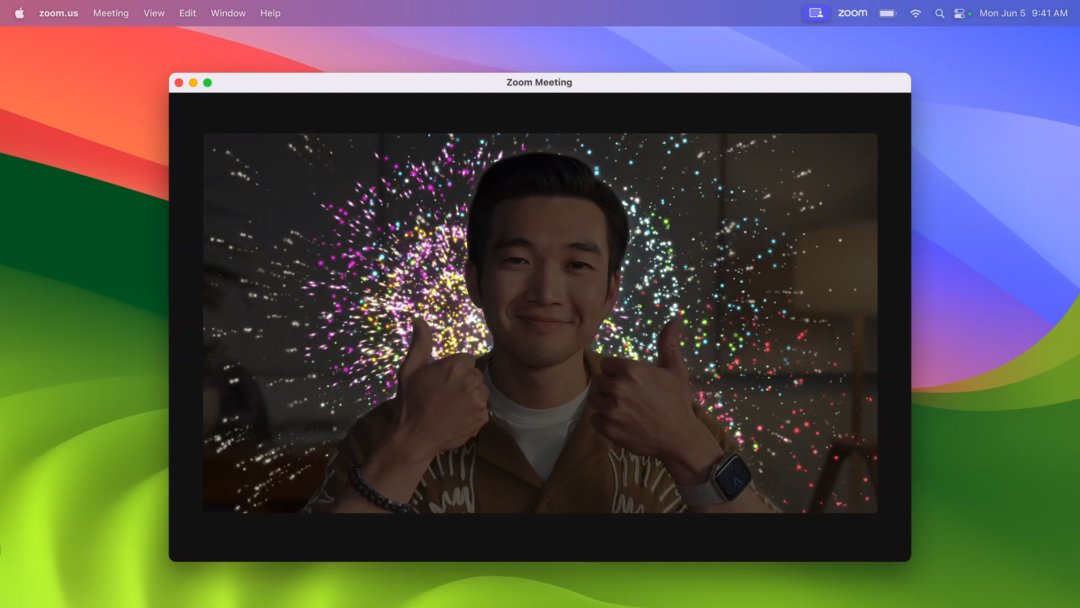Viewport: 1080px width, 608px height.
Task: Select the participant video feed with fireworks
Action: [540, 323]
